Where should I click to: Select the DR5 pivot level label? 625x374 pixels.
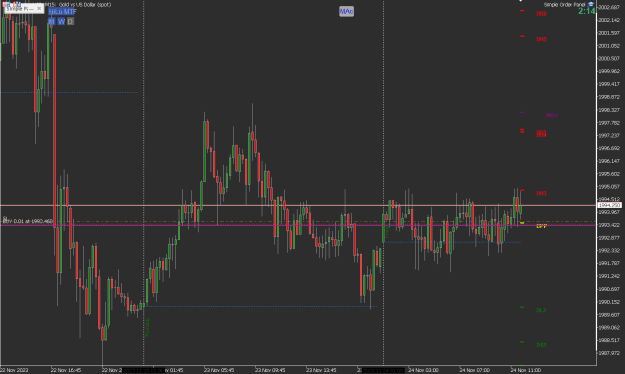pos(541,39)
